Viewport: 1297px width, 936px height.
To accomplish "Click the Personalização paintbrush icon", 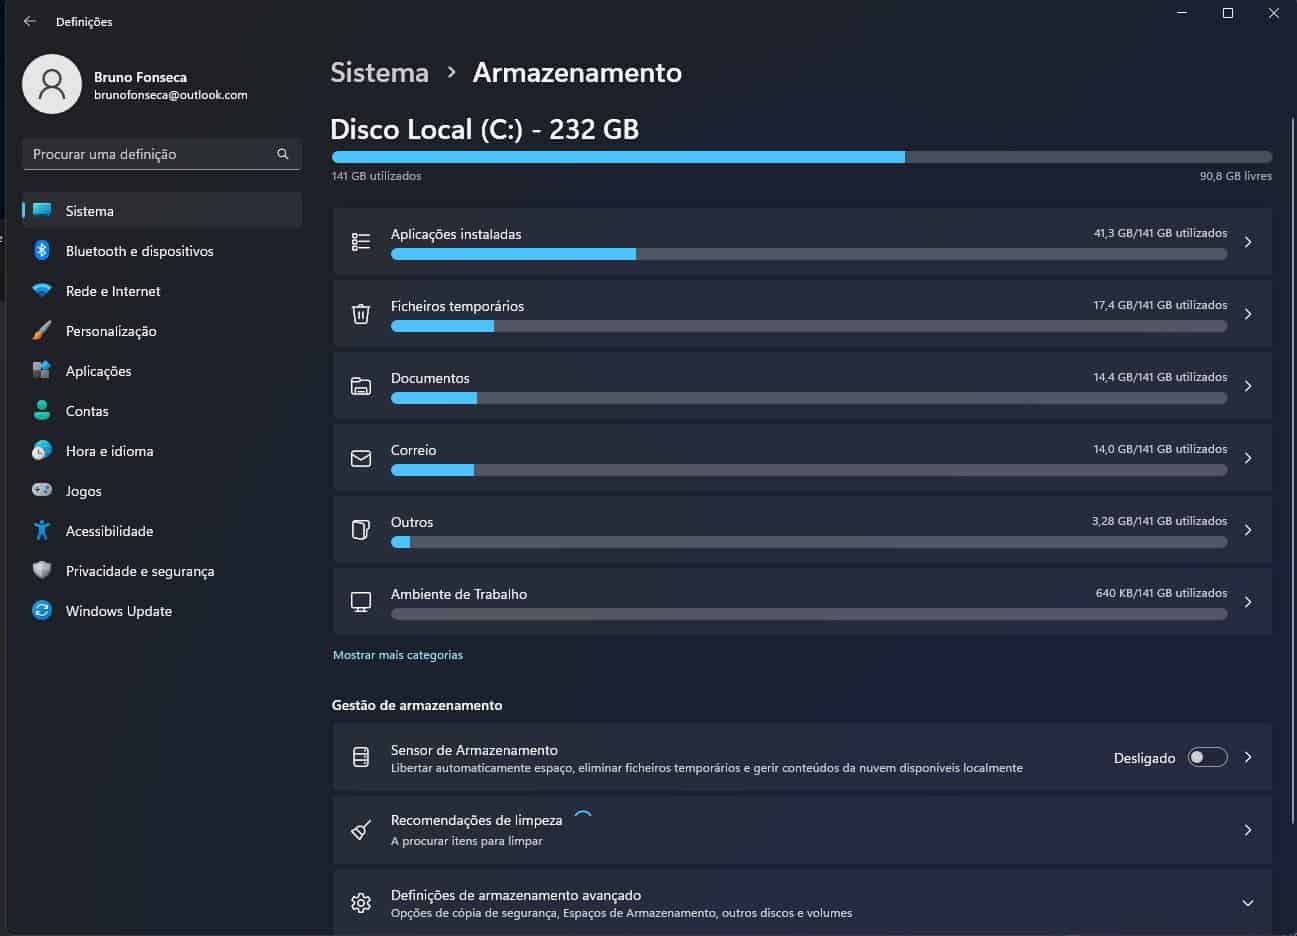I will click(42, 331).
